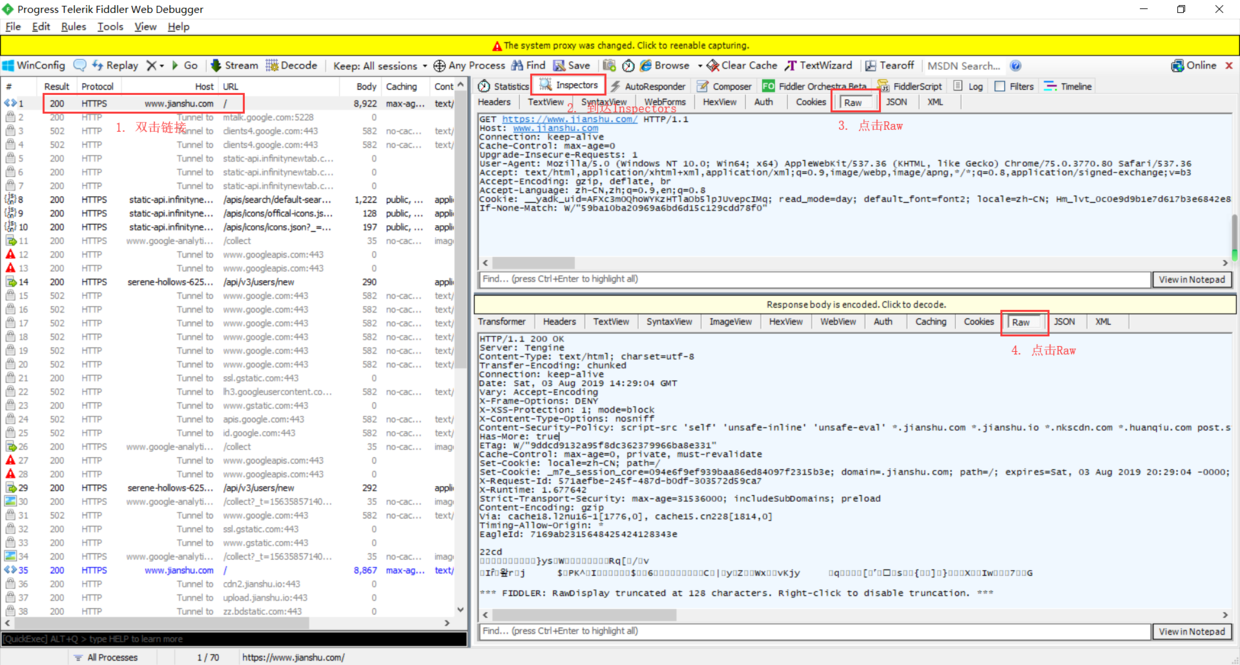Select session 14 serene-hollows row
1240x665 pixels.
click(227, 282)
